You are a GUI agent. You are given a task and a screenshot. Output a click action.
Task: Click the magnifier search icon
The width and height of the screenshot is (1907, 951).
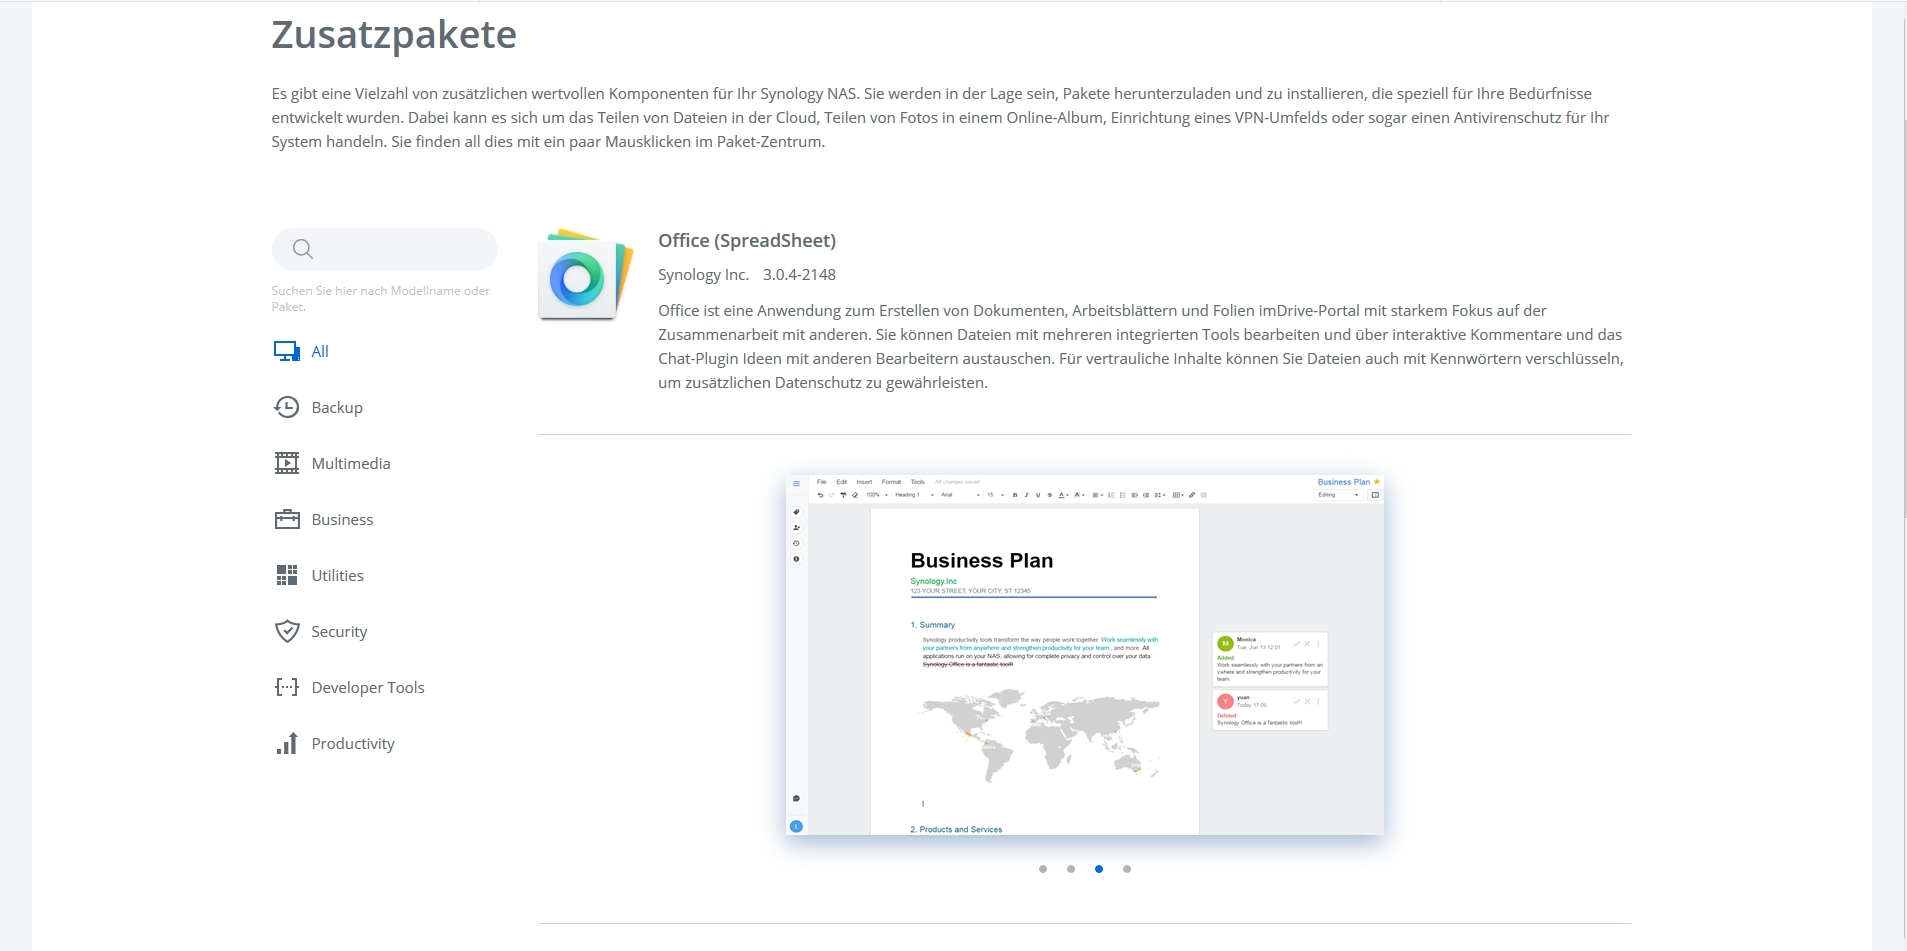click(x=303, y=249)
